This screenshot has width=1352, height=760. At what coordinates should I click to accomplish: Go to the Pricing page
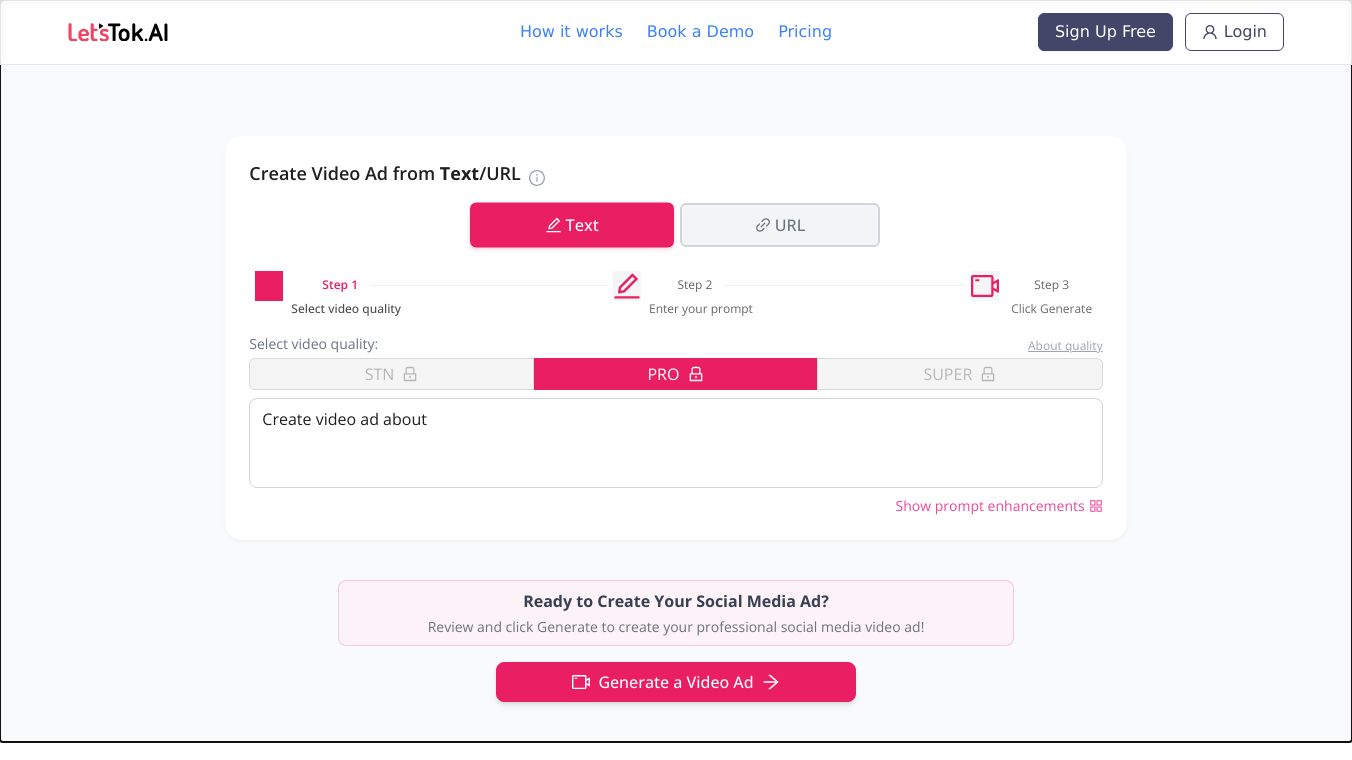(x=805, y=32)
